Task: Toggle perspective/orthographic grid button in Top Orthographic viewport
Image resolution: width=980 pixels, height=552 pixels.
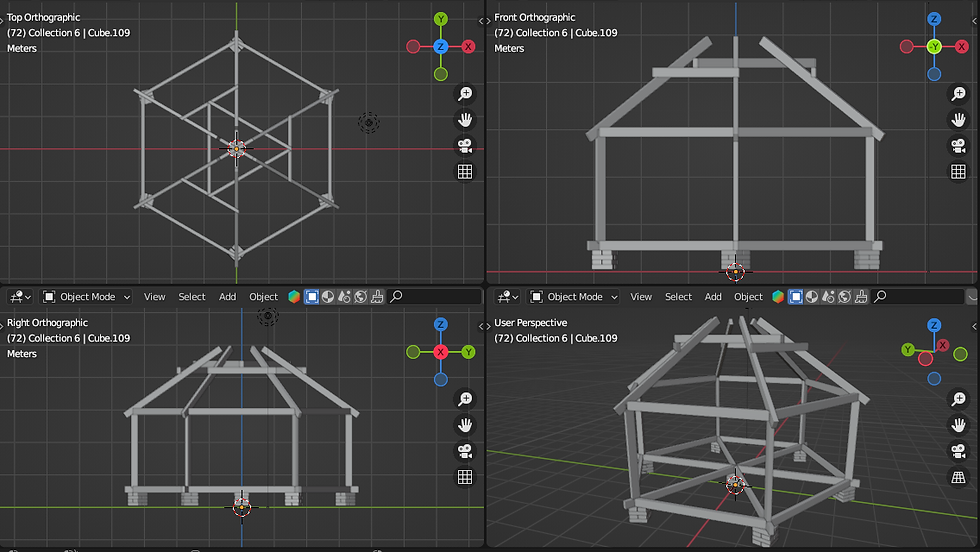Action: click(465, 172)
